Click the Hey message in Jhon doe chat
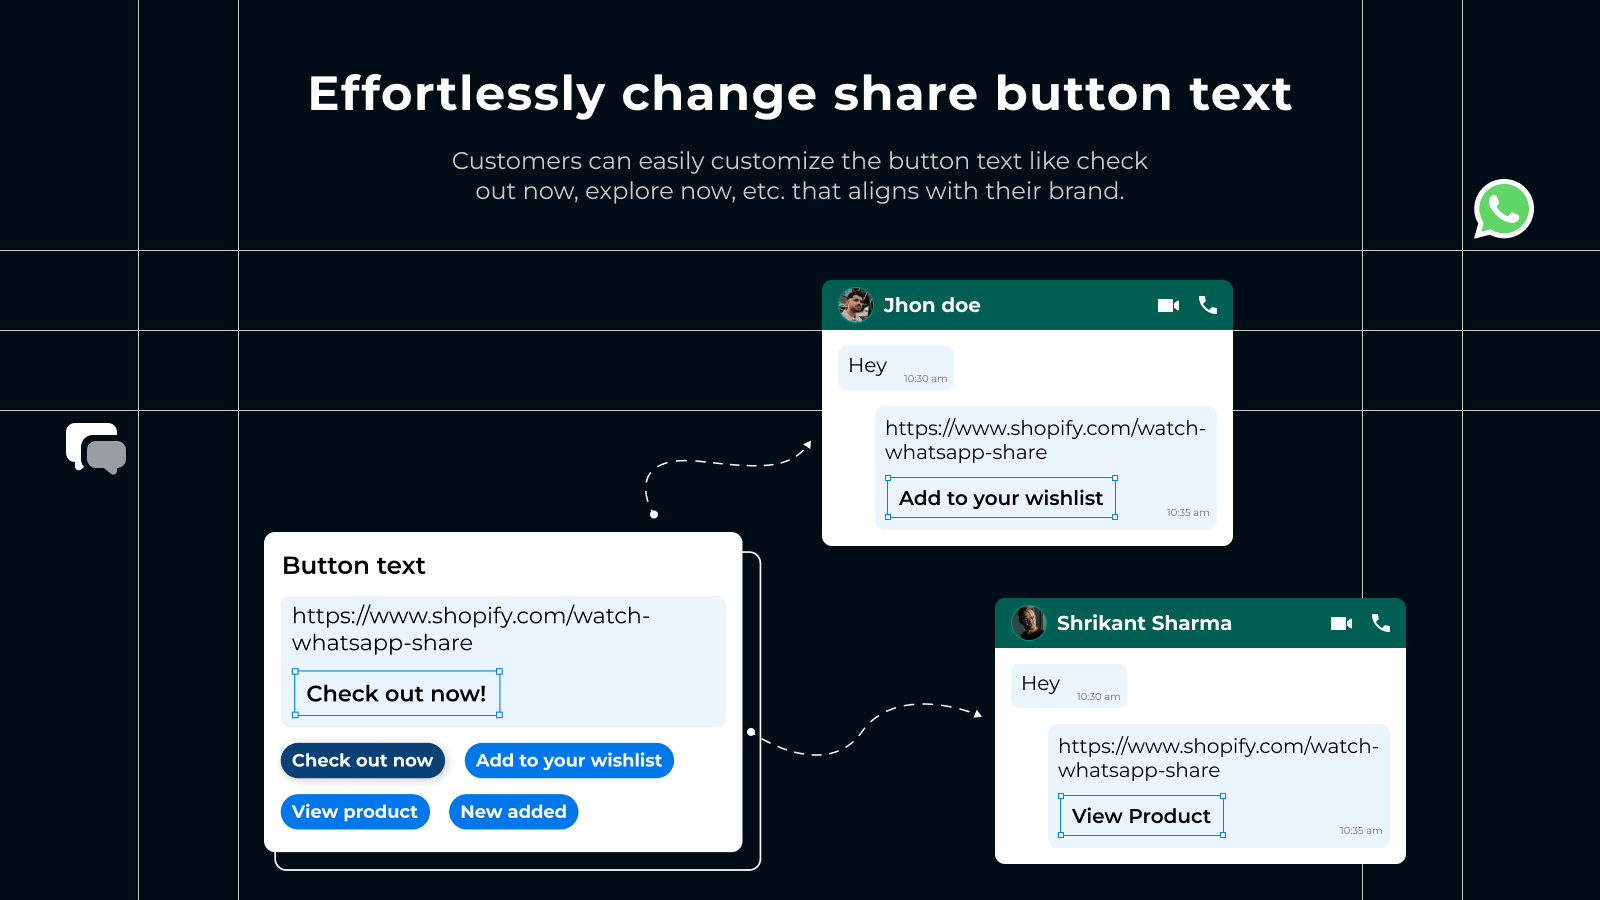The image size is (1600, 900). [x=896, y=368]
